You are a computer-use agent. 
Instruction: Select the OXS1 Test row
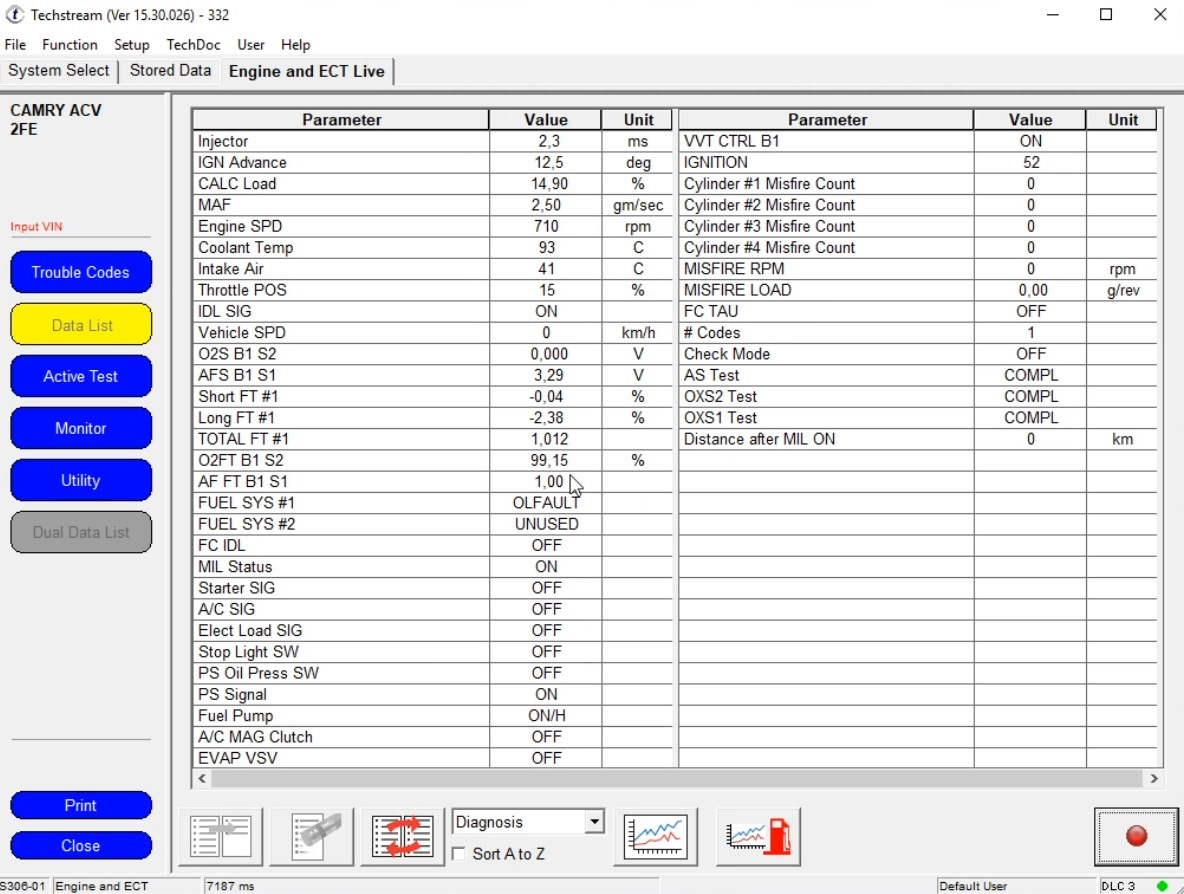(x=917, y=418)
